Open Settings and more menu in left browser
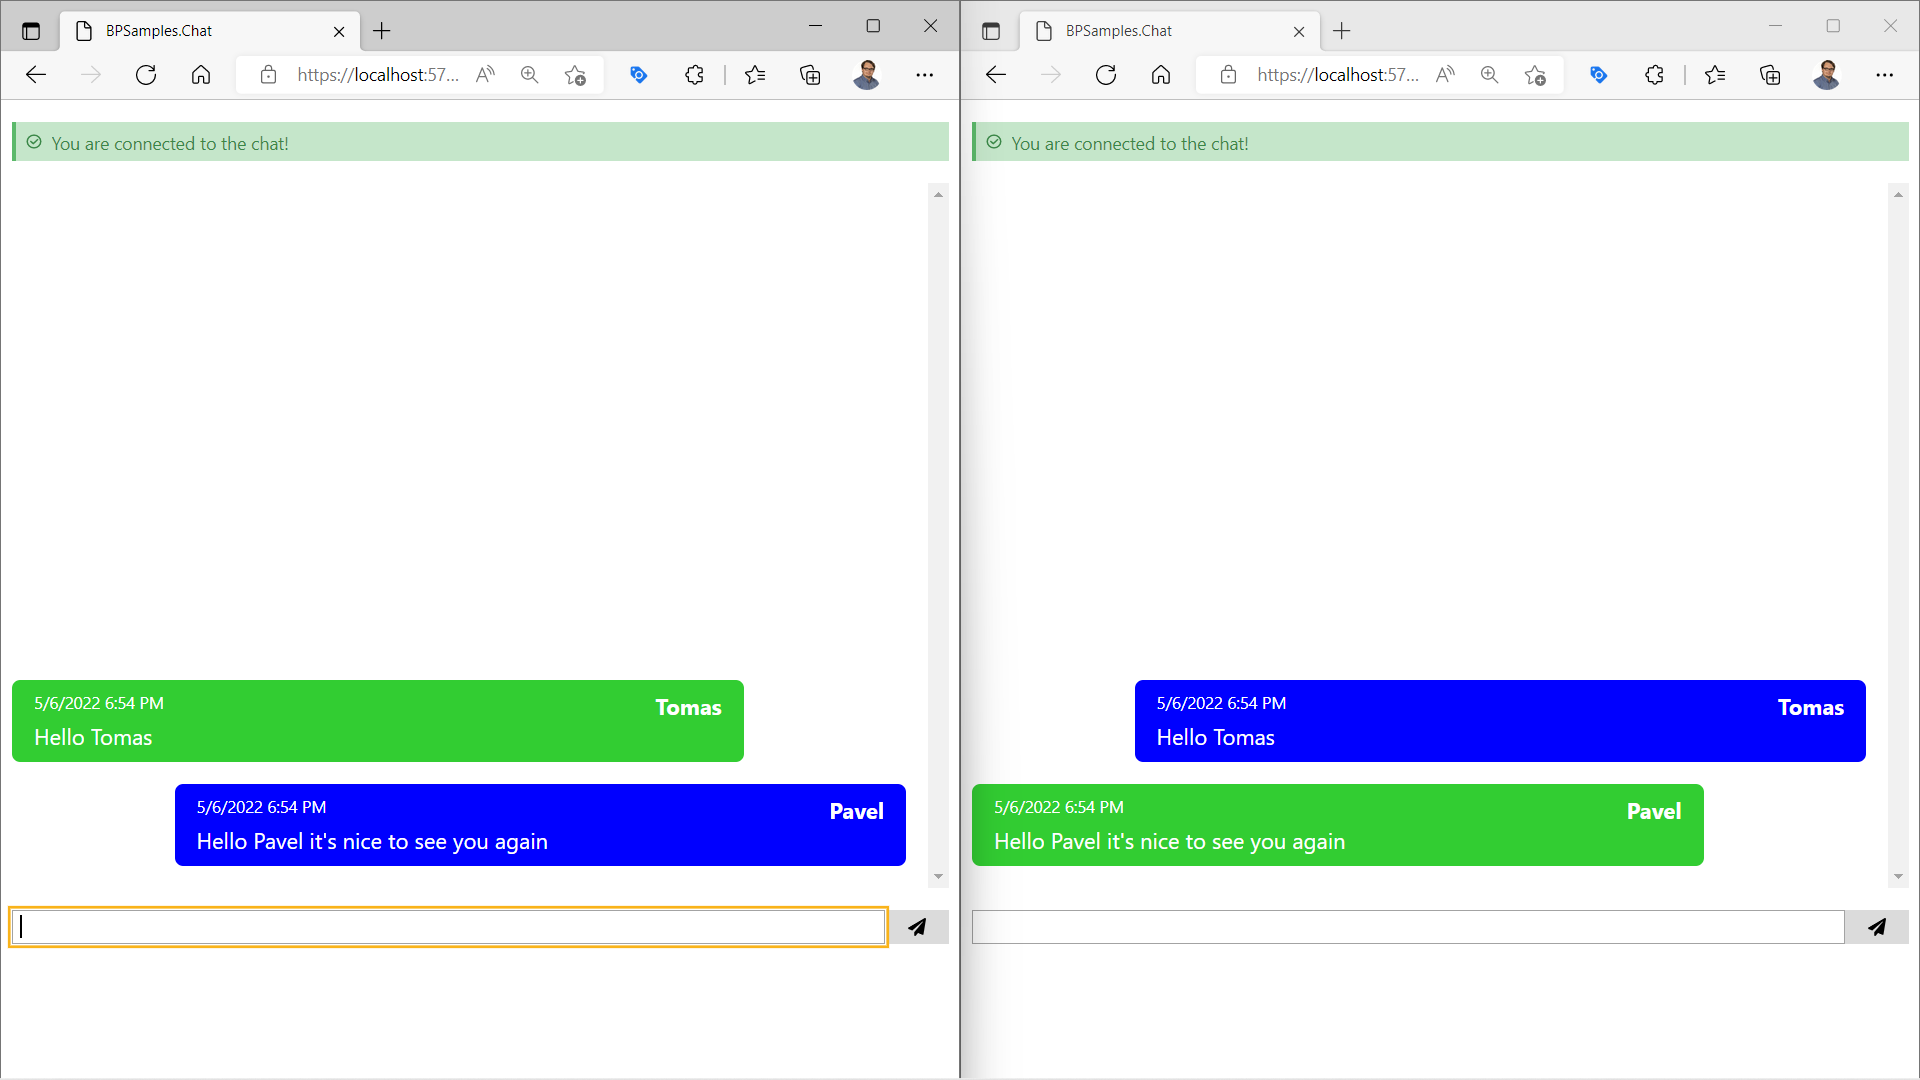Viewport: 1920px width, 1080px height. click(924, 75)
